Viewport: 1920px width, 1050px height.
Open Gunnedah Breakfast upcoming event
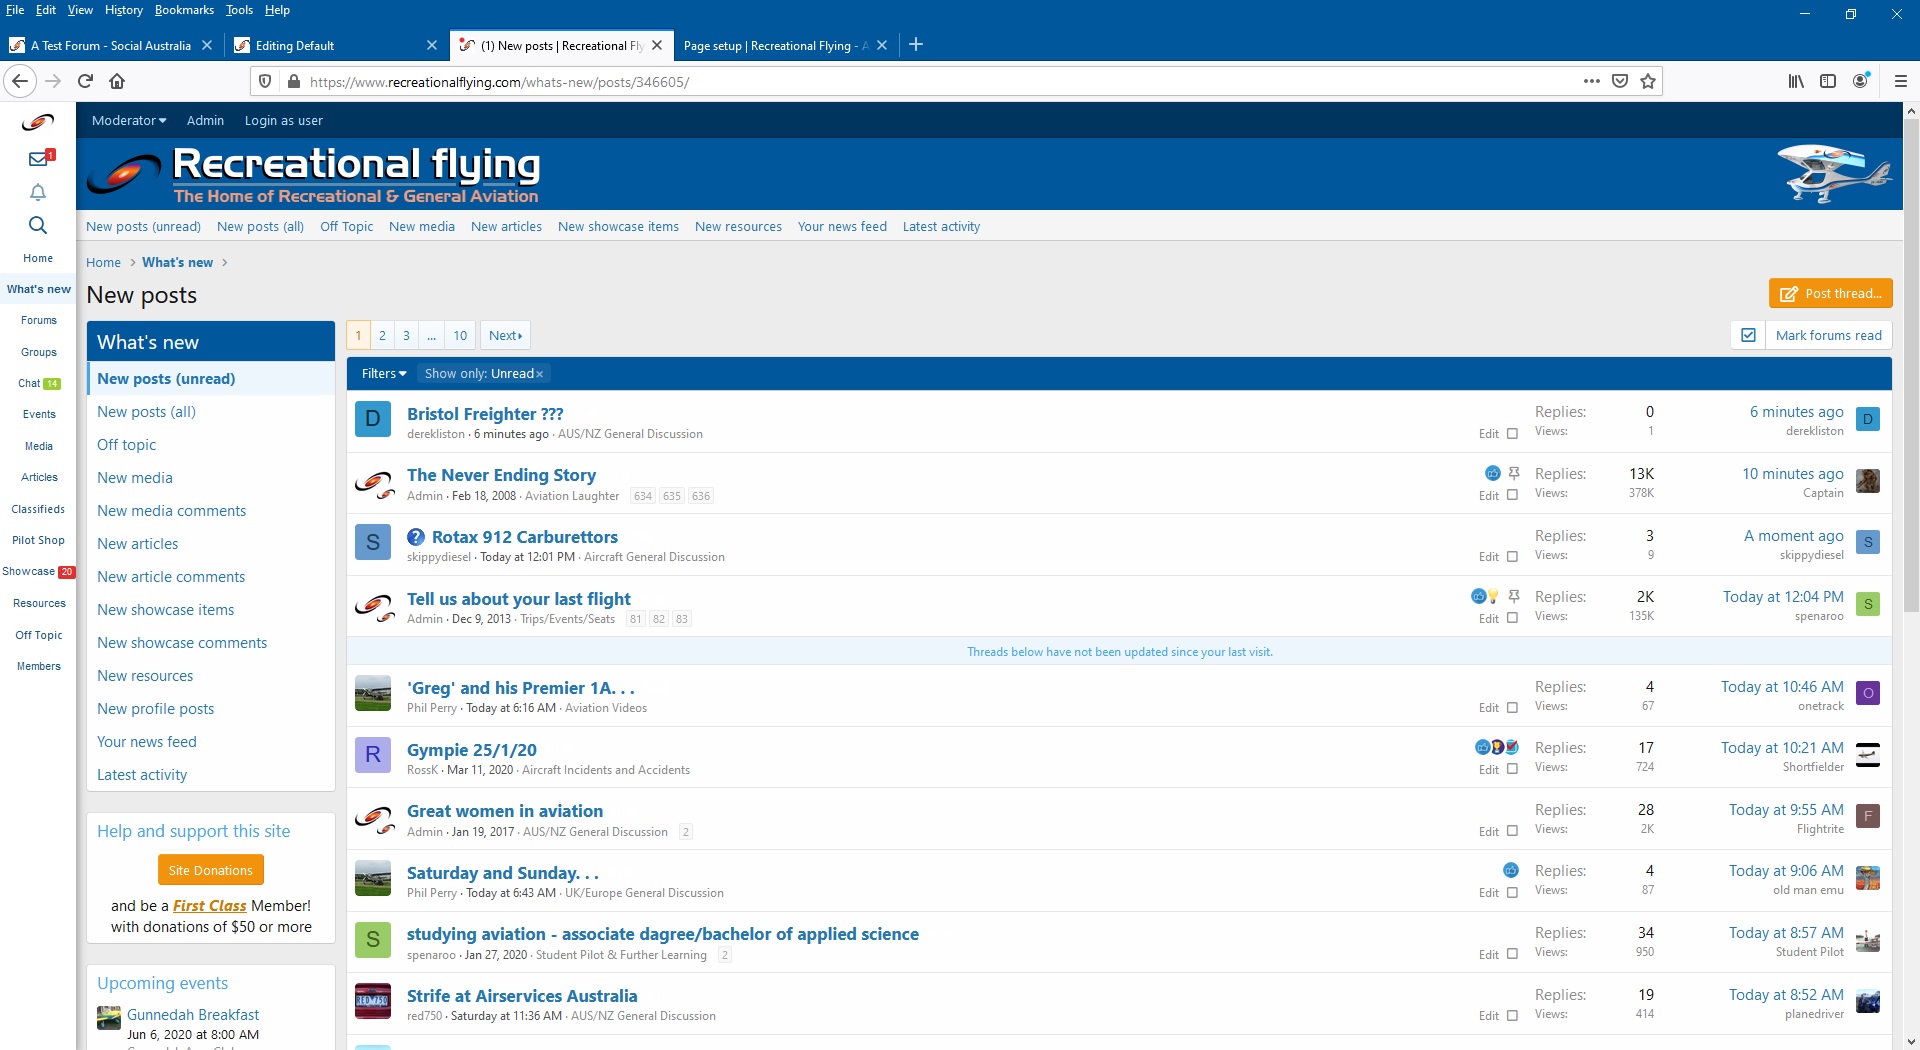coord(193,1015)
